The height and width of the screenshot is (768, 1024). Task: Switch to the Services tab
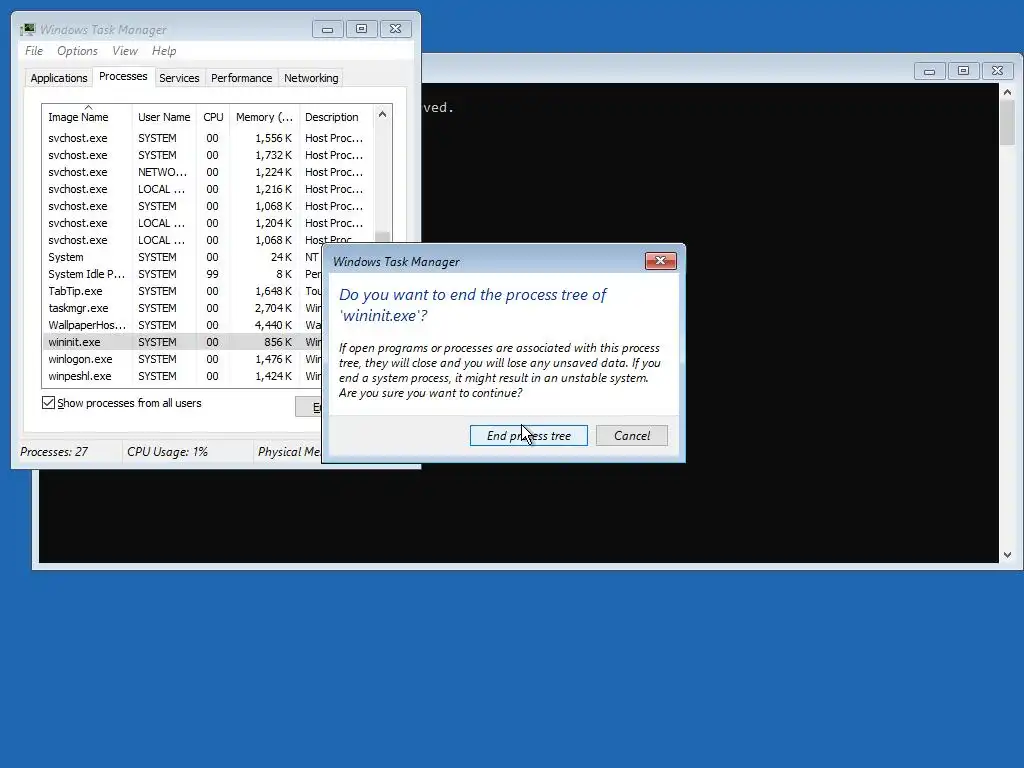tap(179, 78)
